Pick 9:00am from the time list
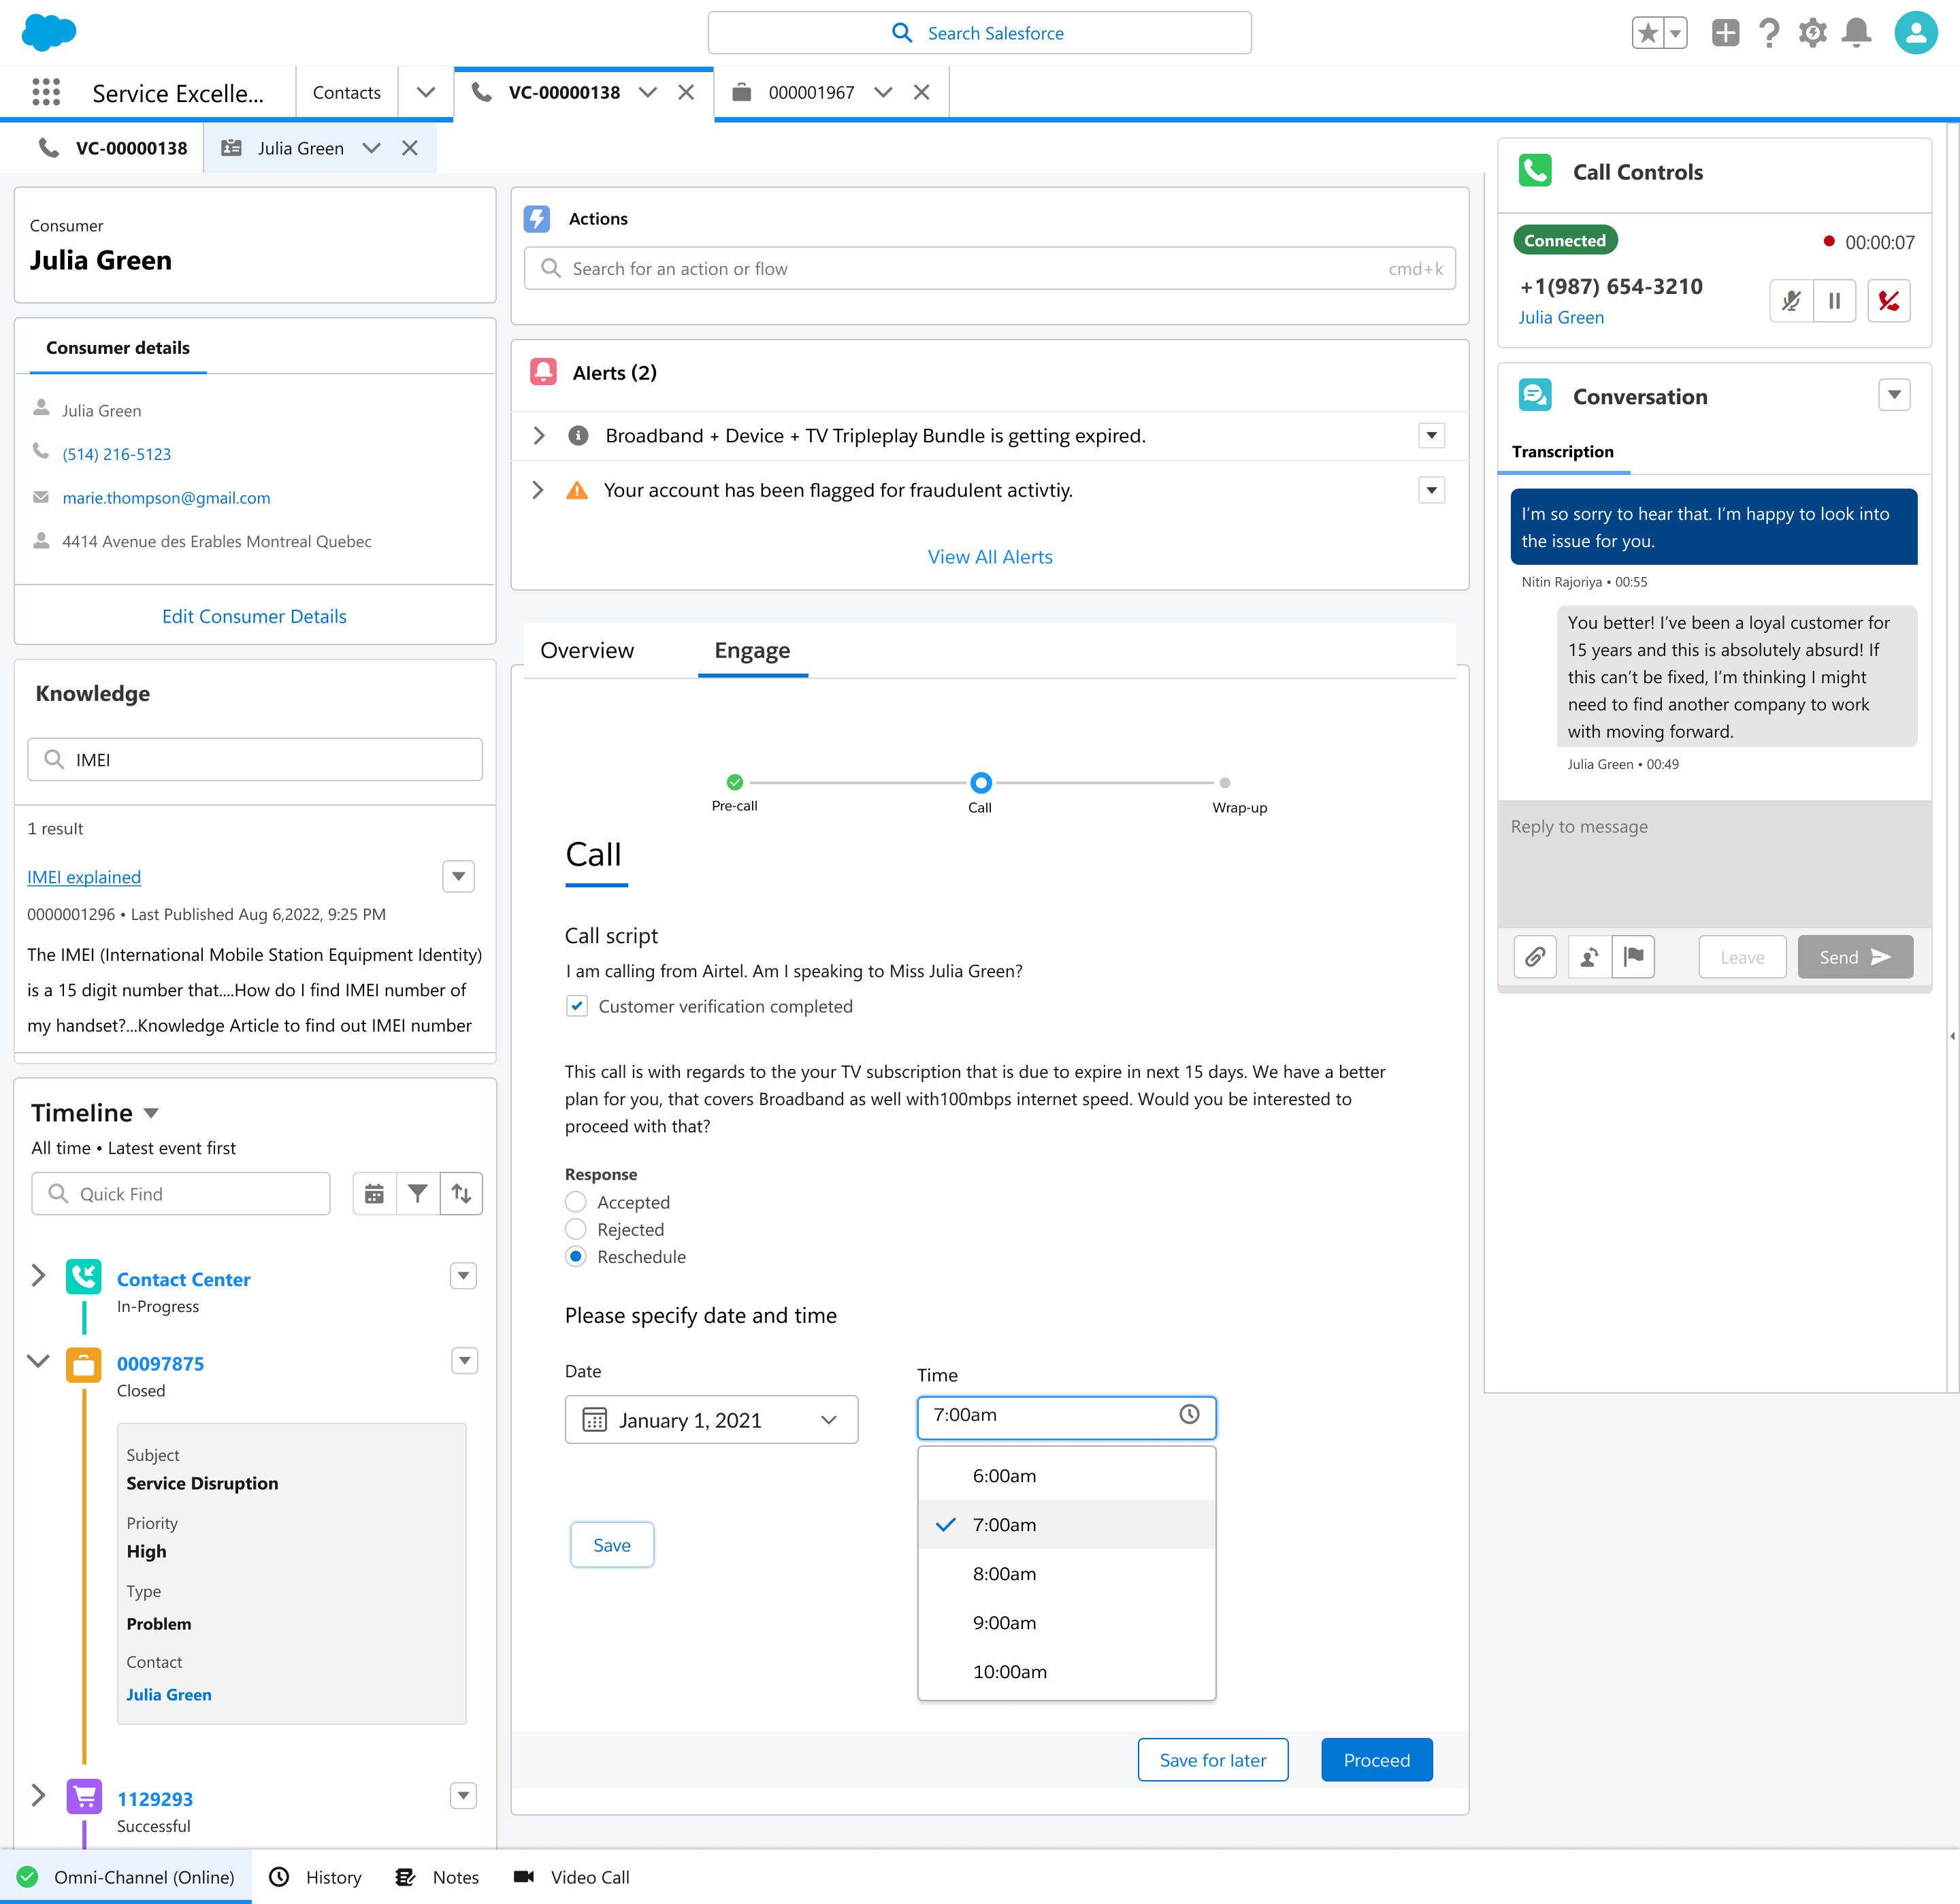The image size is (1960, 1904). click(x=1004, y=1623)
